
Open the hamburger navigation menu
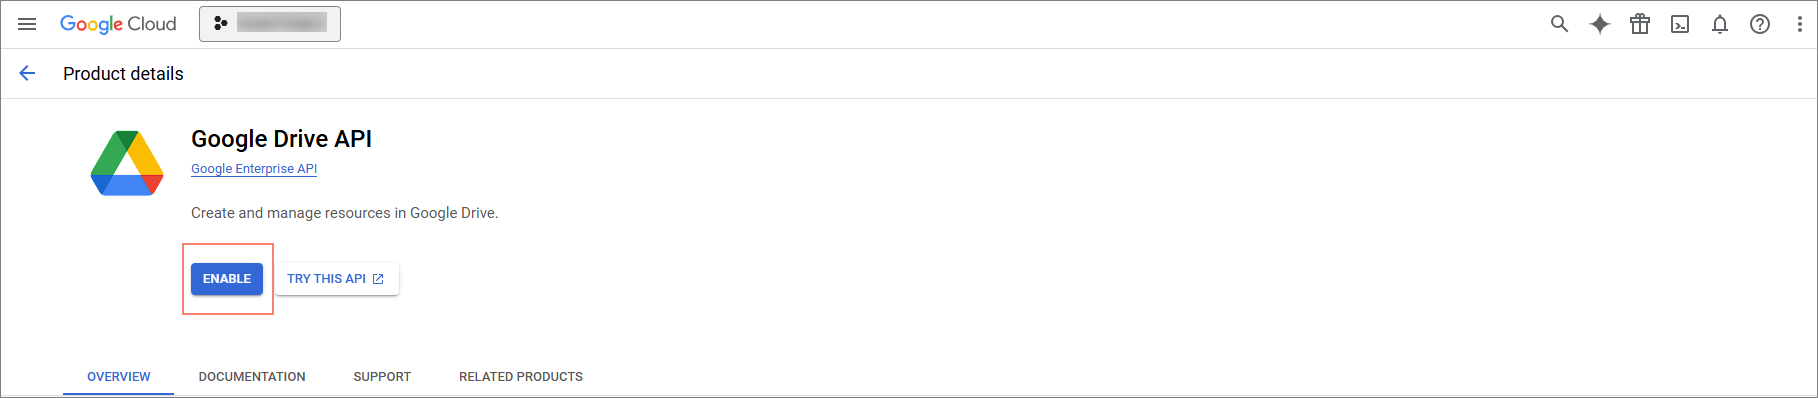(x=27, y=24)
